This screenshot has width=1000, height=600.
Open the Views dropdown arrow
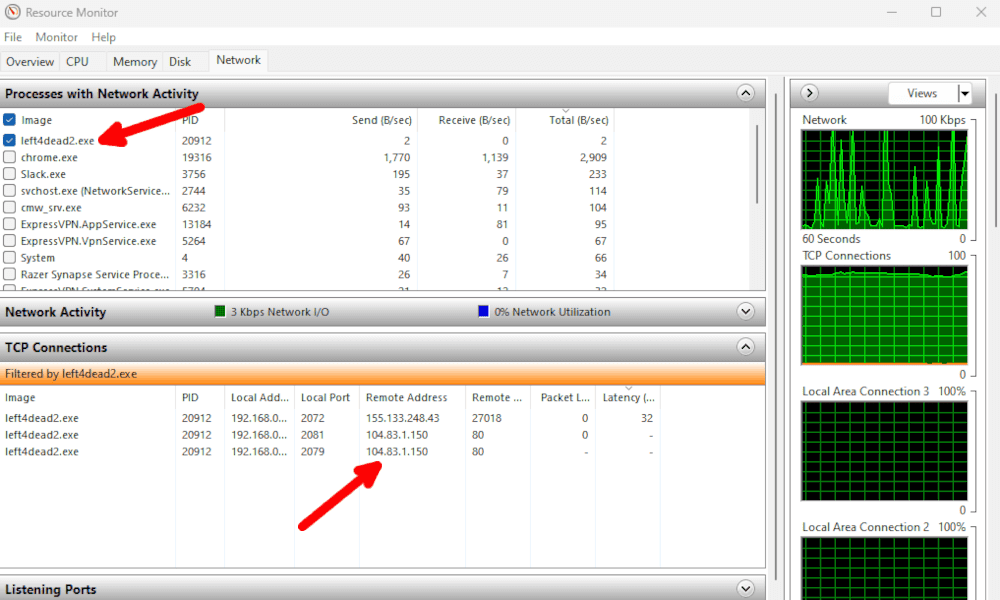click(964, 94)
